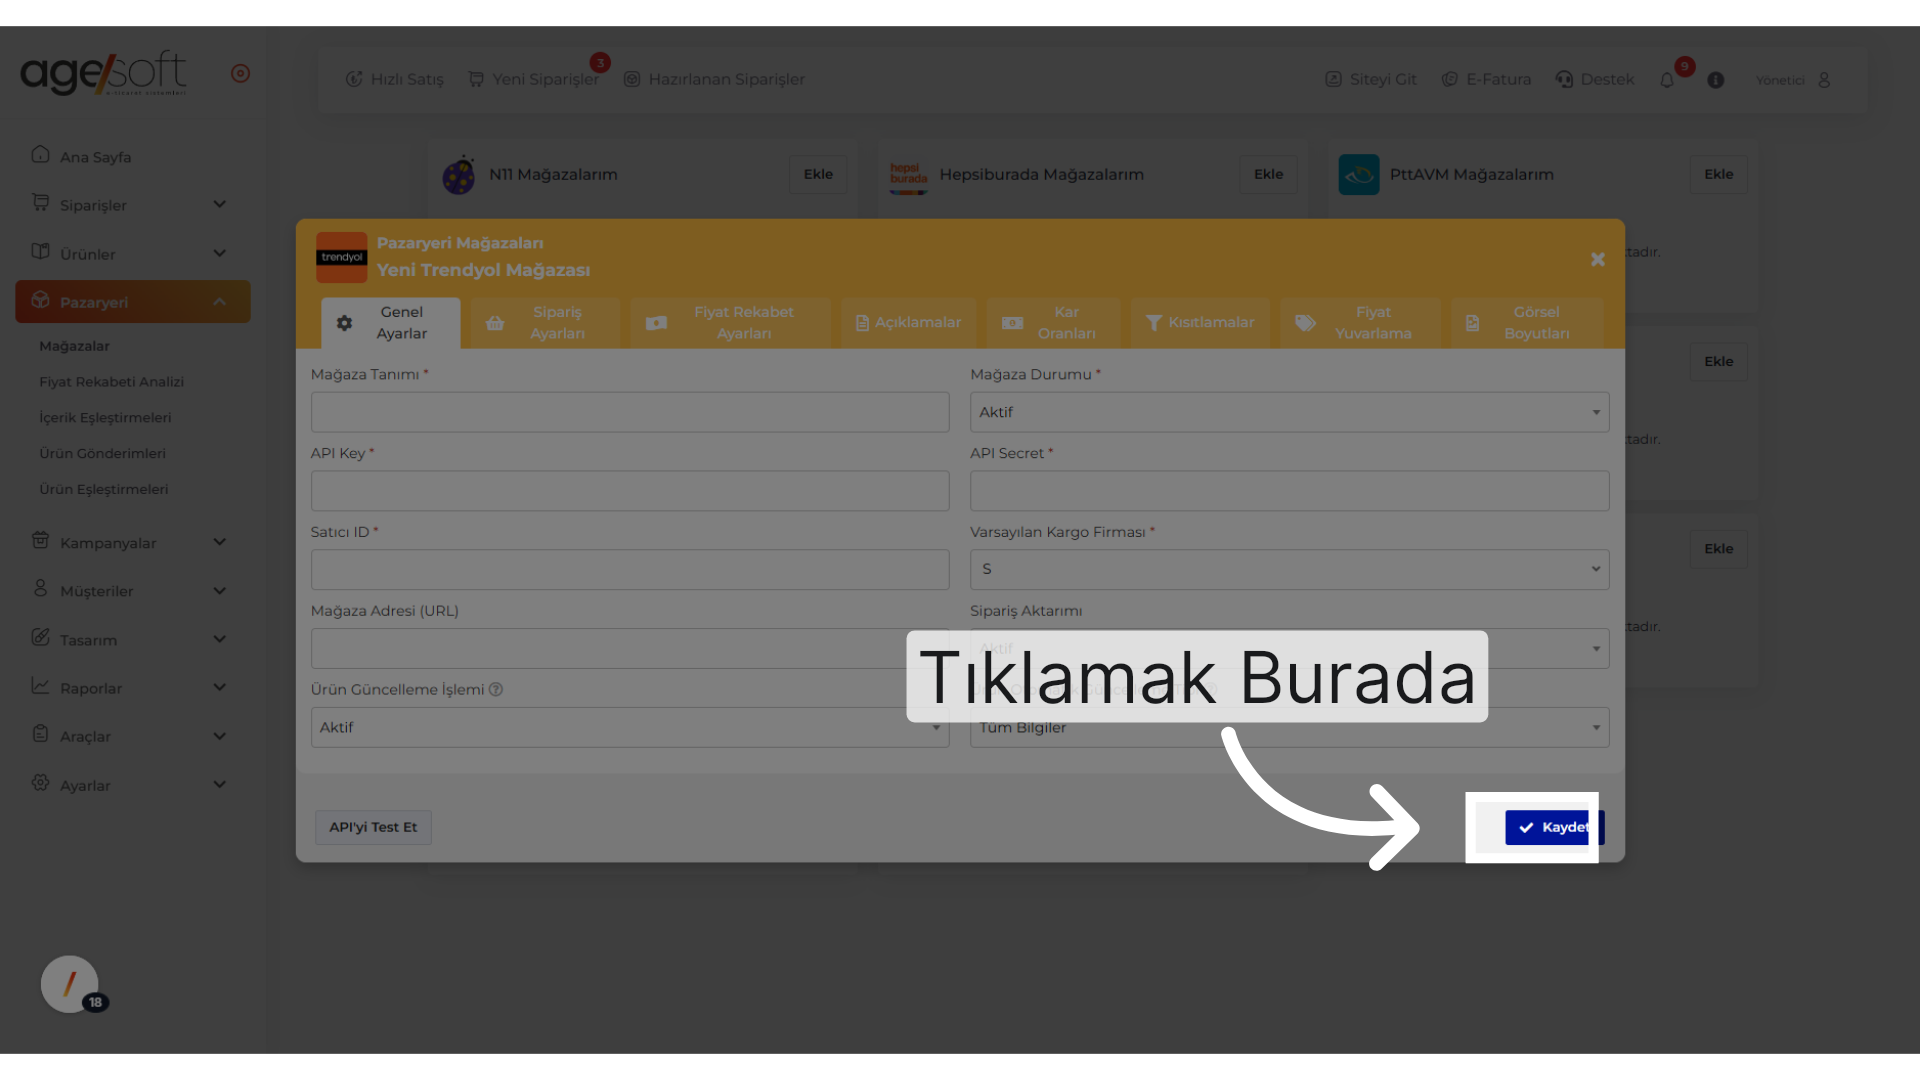Viewport: 1920px width, 1080px height.
Task: Open Varsayılan Kargo Firması dropdown
Action: [x=1289, y=569]
